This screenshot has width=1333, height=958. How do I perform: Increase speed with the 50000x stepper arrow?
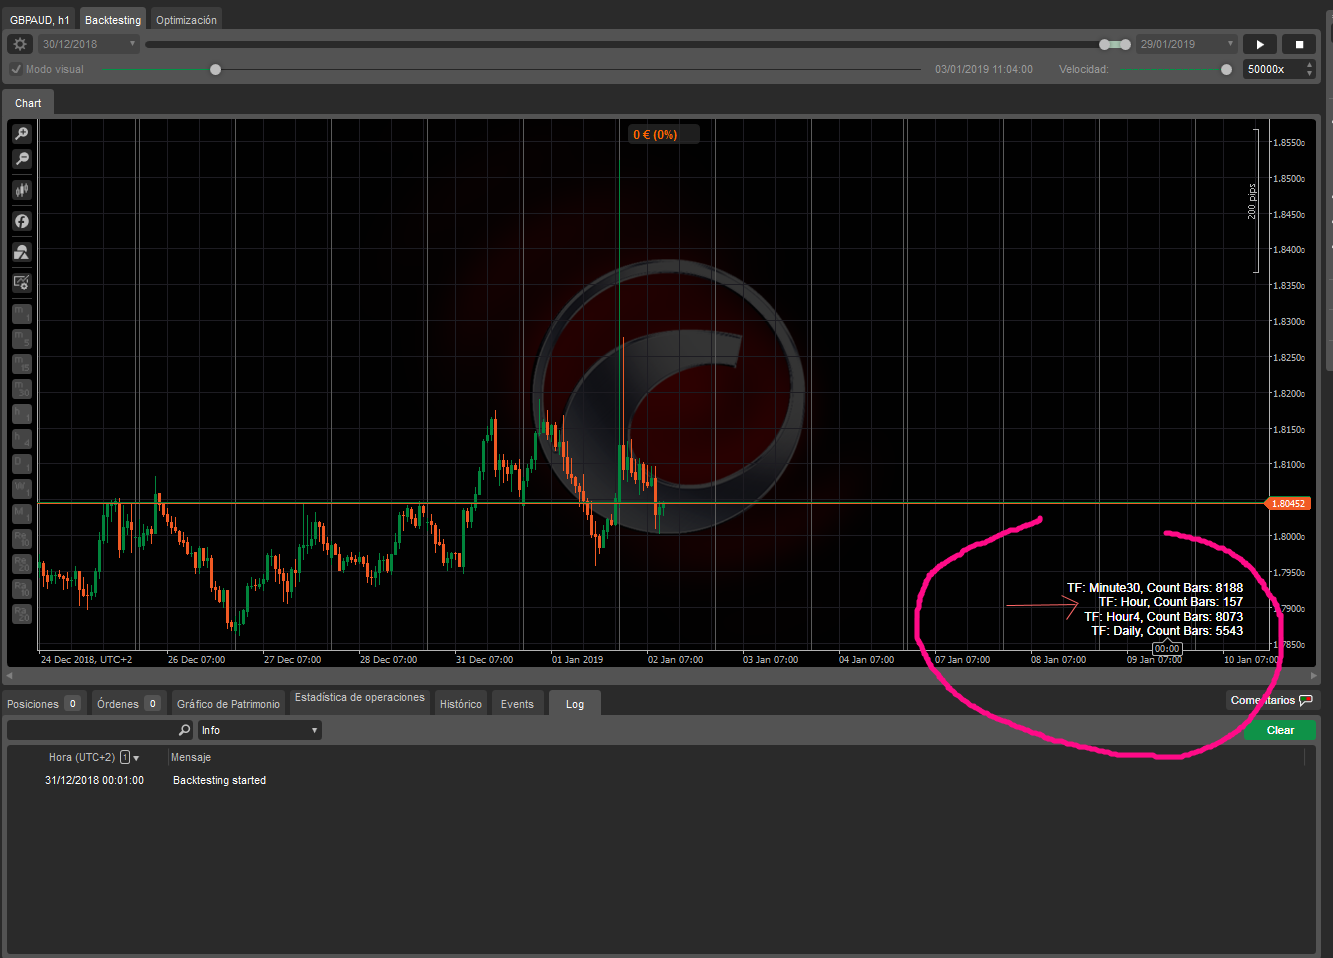coord(1309,65)
